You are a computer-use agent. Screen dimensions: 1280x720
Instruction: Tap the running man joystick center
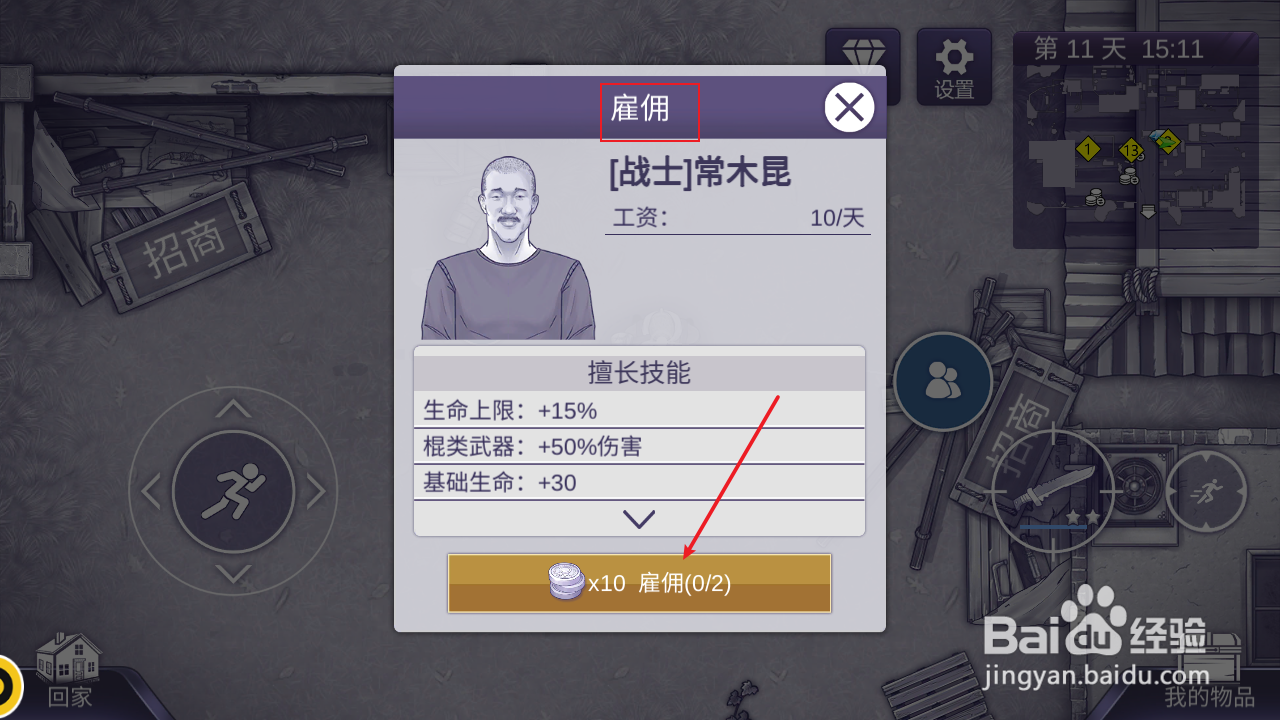[233, 491]
